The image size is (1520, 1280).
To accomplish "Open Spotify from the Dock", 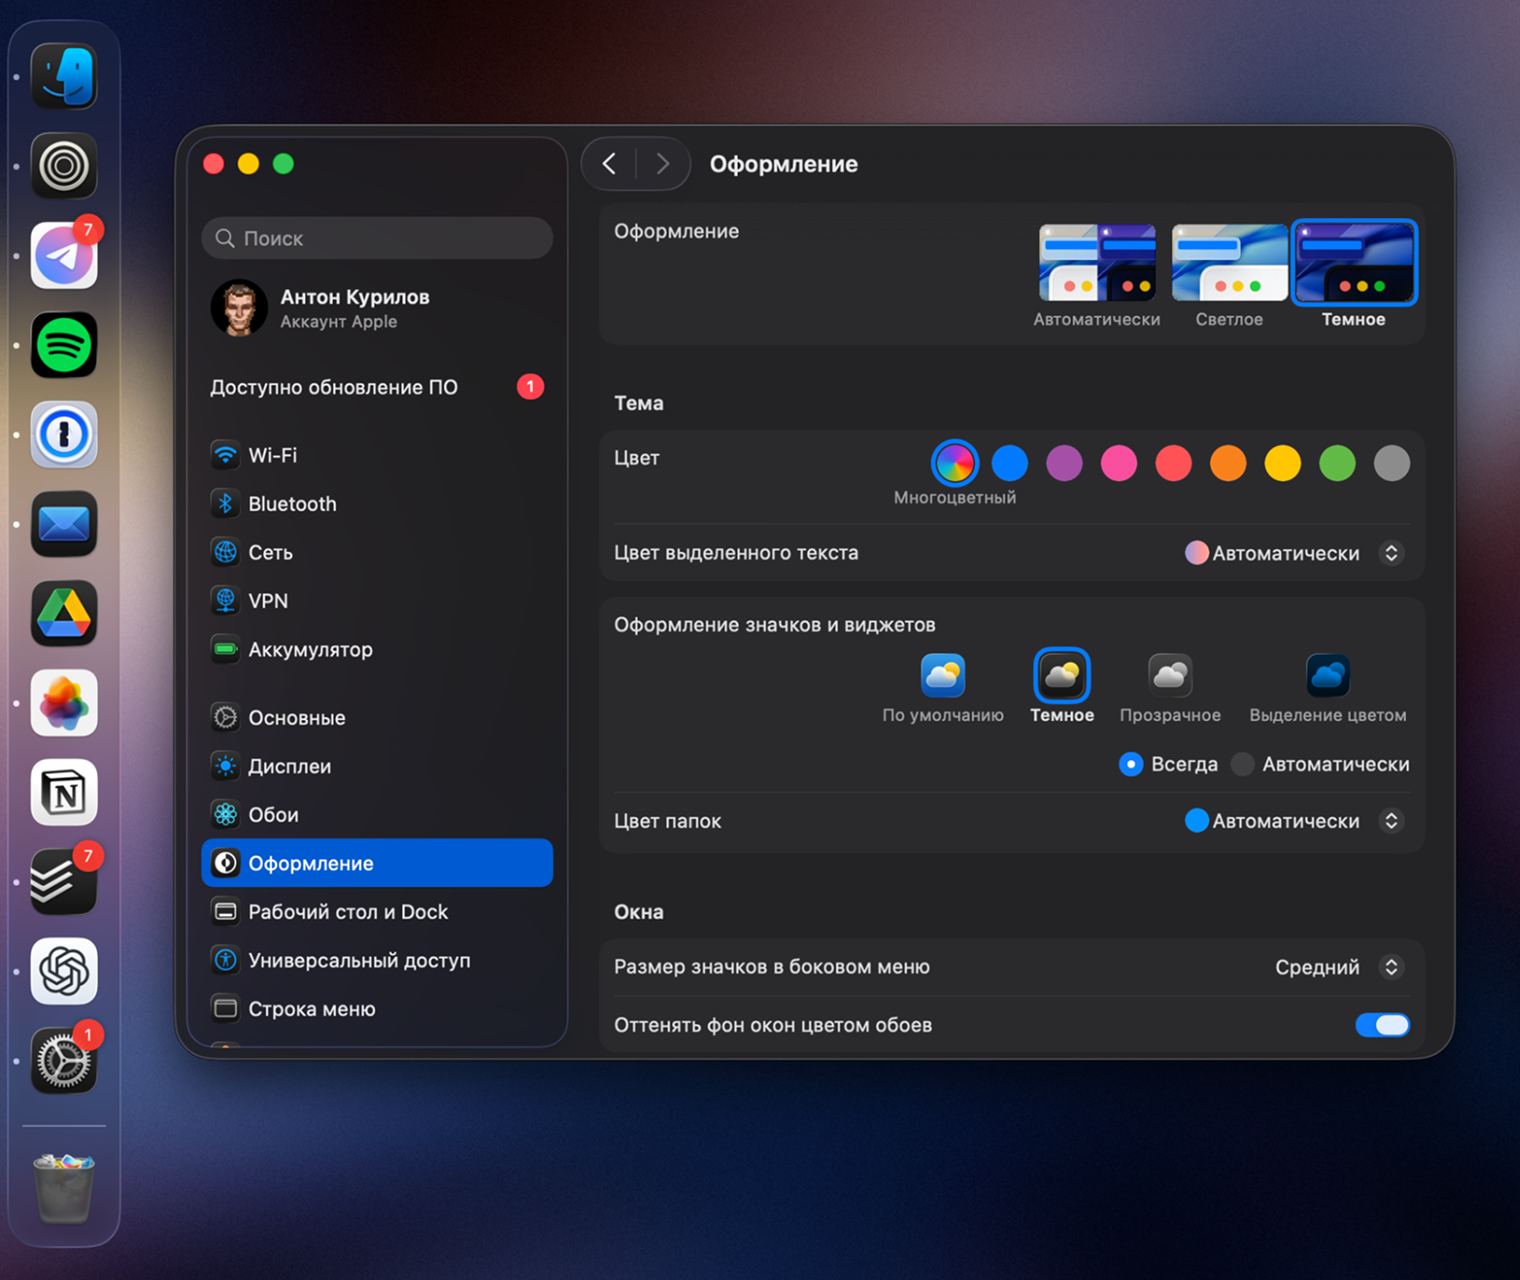I will (x=64, y=345).
